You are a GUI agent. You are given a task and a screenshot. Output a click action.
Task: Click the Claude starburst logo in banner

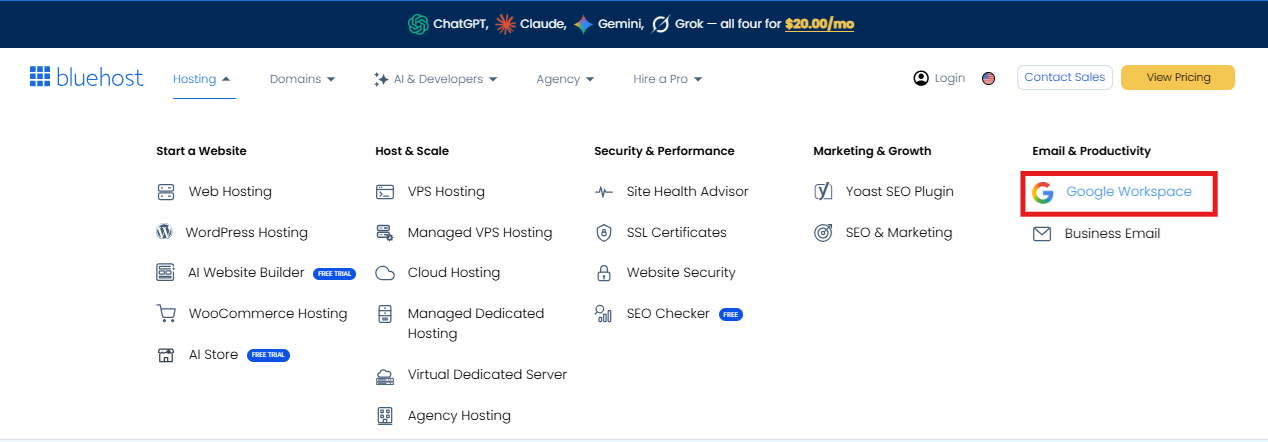506,24
